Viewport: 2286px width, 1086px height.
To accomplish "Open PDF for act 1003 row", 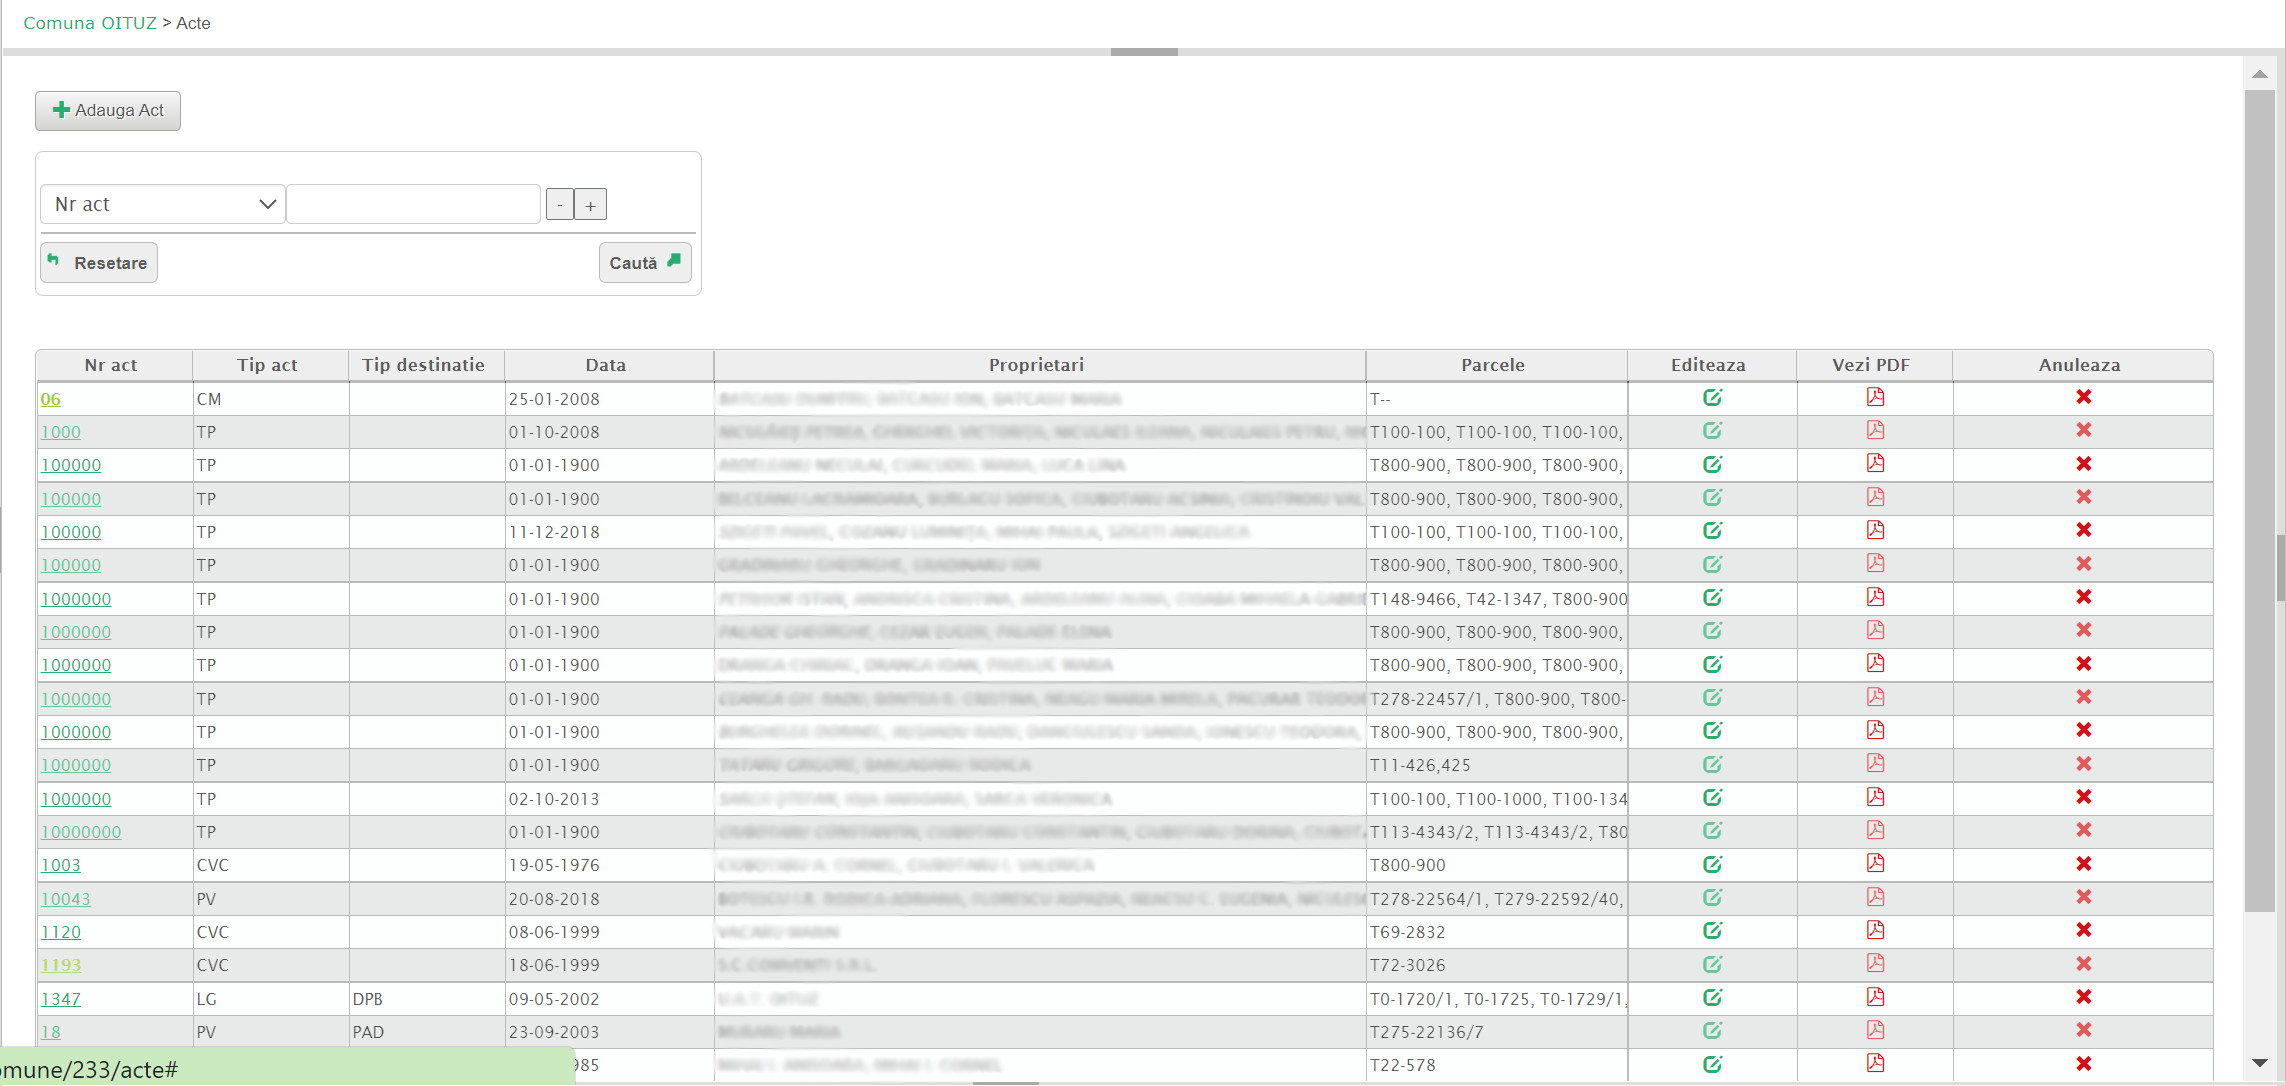I will pos(1875,864).
